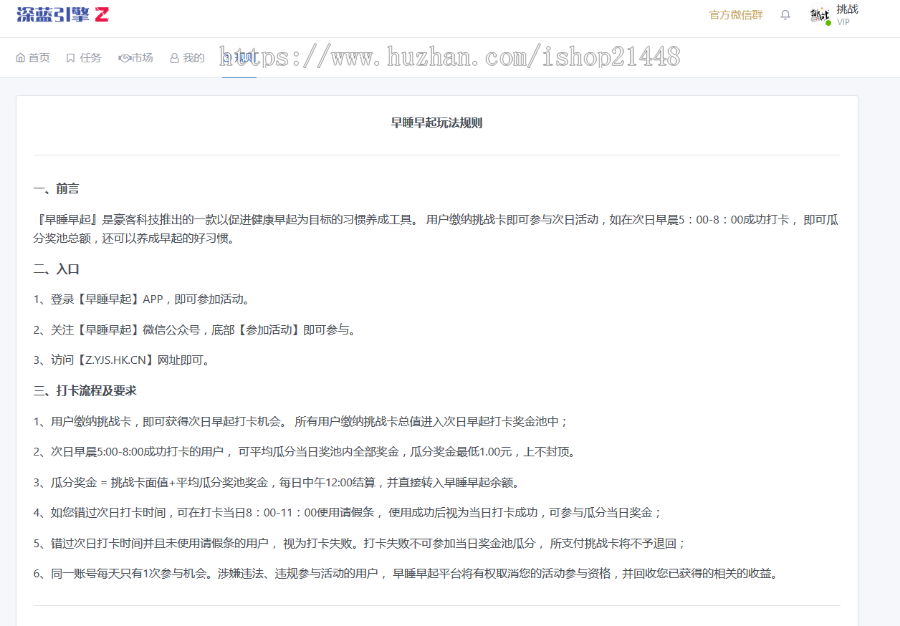Image resolution: width=900 pixels, height=626 pixels.
Task: Switch to the 任务 menu item
Action: click(88, 58)
